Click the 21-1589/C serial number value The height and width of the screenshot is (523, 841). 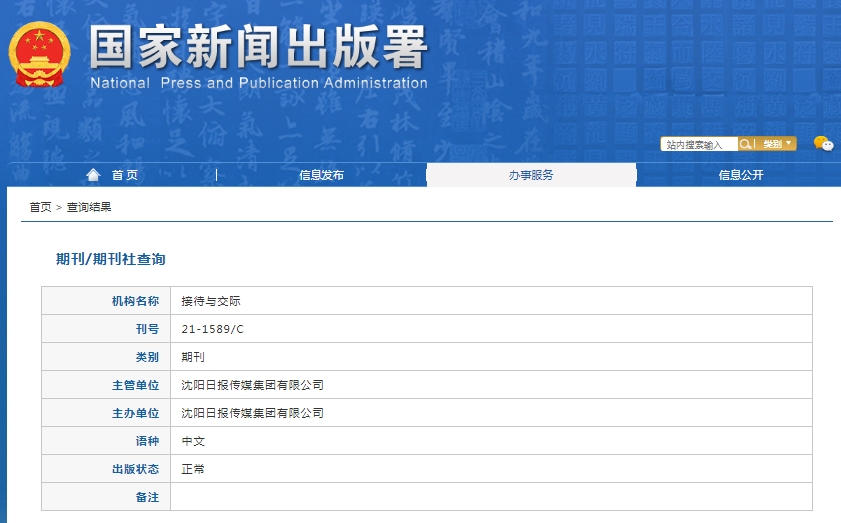(212, 329)
